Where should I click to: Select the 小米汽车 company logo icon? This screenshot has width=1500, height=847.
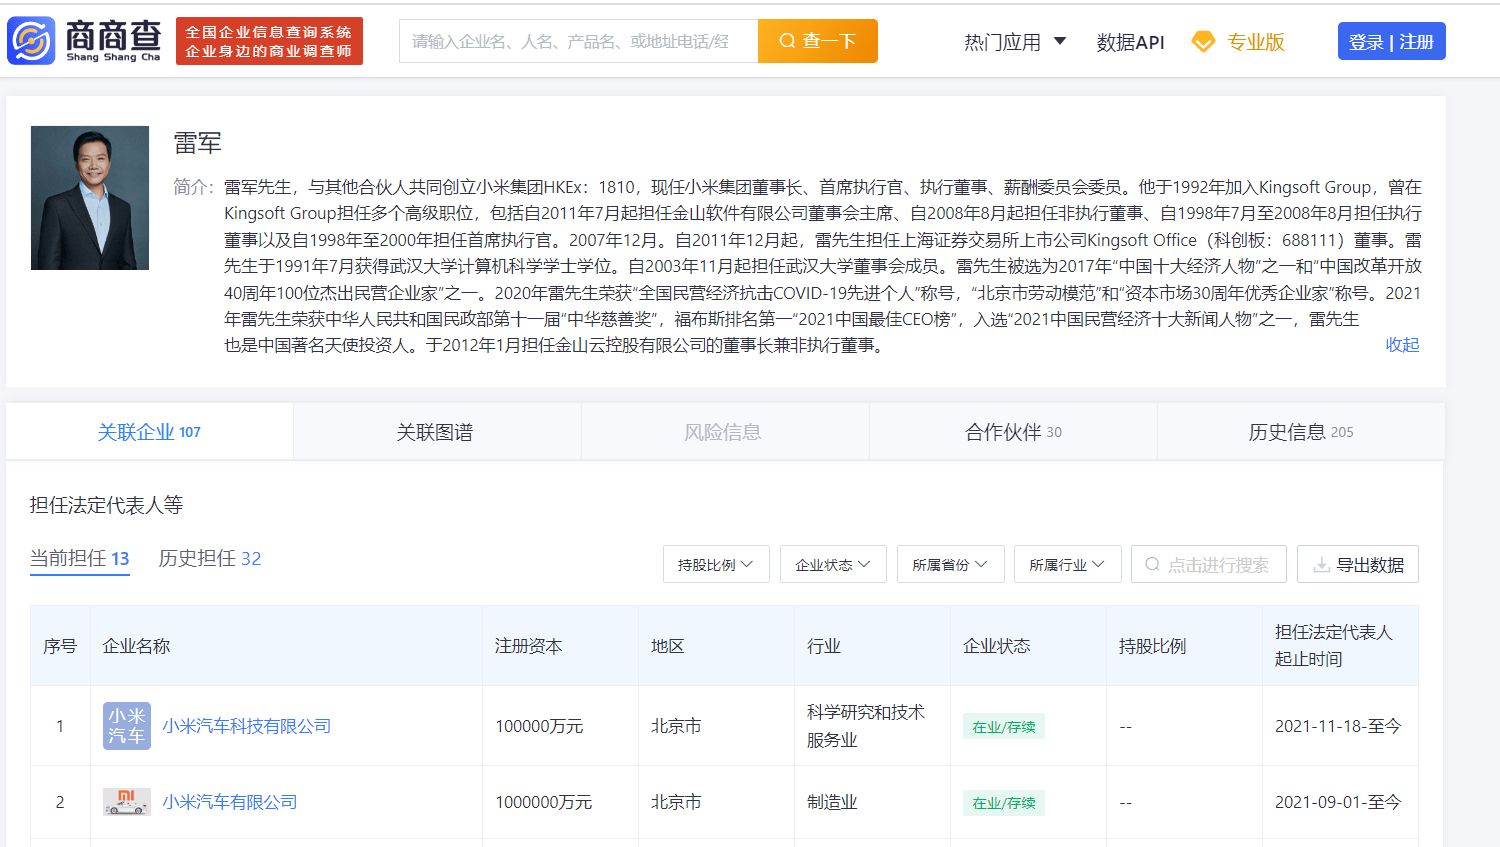[127, 726]
